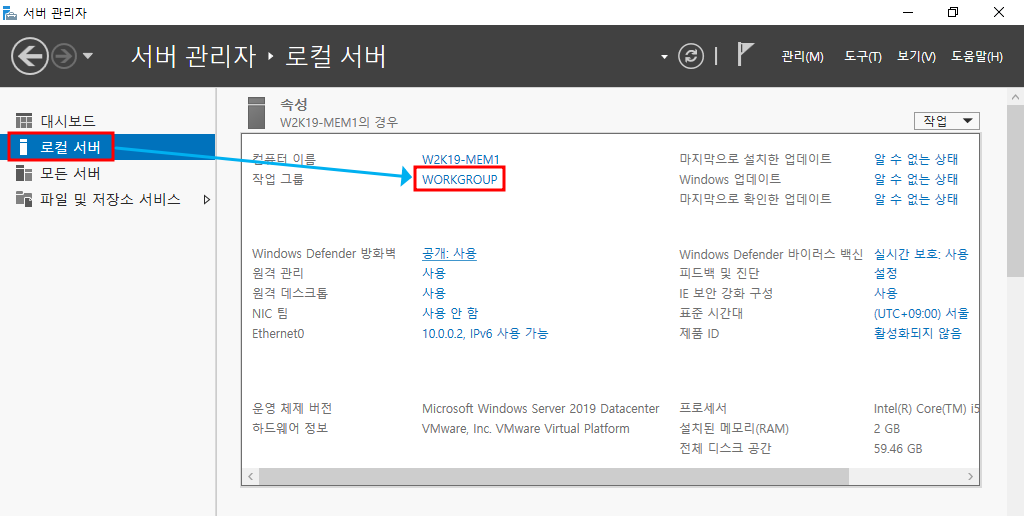Screen dimensions: 1024x516
Task: Click the WORKGROUP link
Action: click(x=460, y=179)
